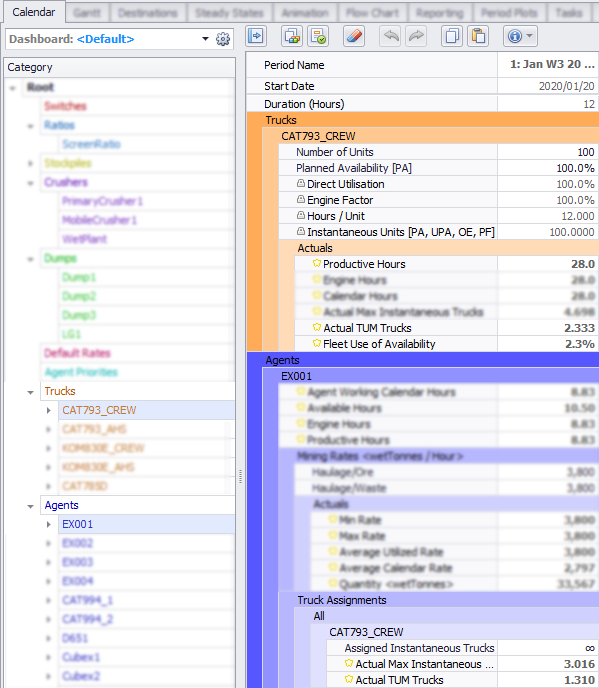Click the Hours / Unit value 12.000
Viewport: 599px width, 688px height.
coord(578,216)
